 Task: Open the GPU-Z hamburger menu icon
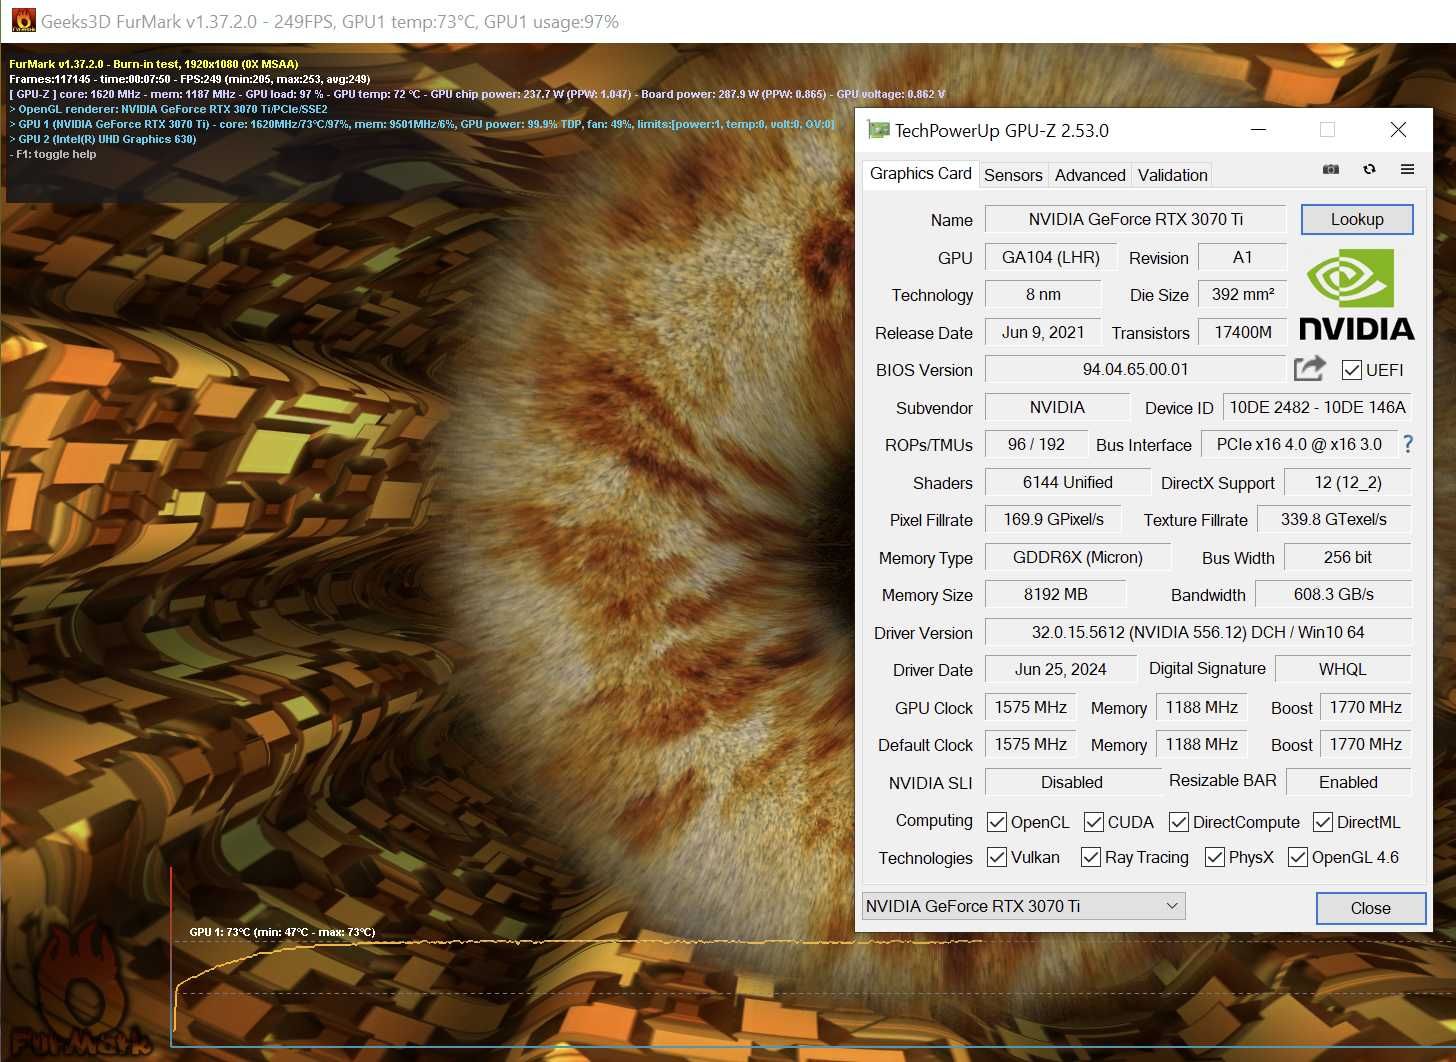point(1407,170)
